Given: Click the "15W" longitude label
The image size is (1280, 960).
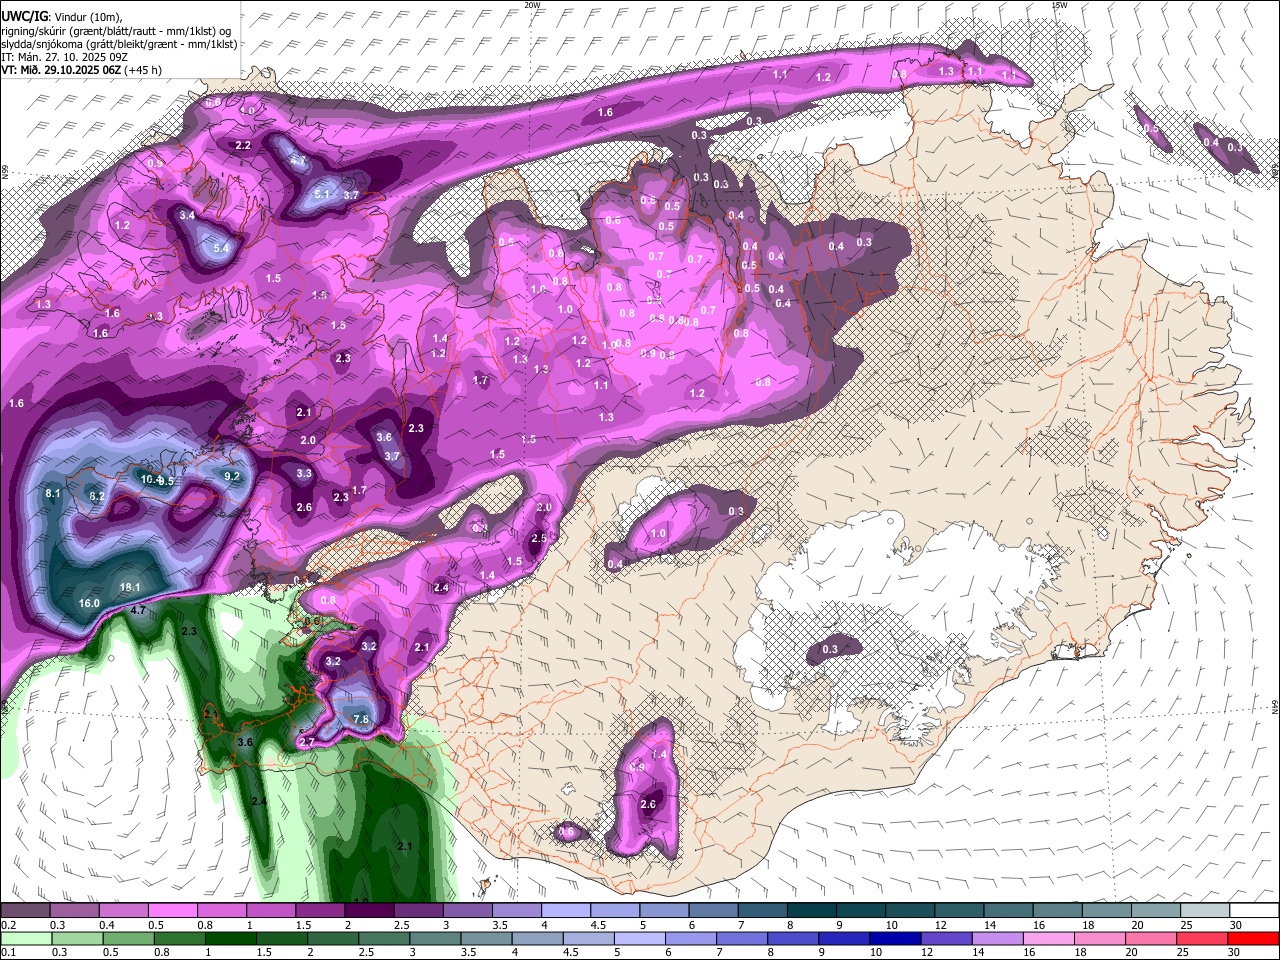Looking at the screenshot, I should [x=1059, y=5].
